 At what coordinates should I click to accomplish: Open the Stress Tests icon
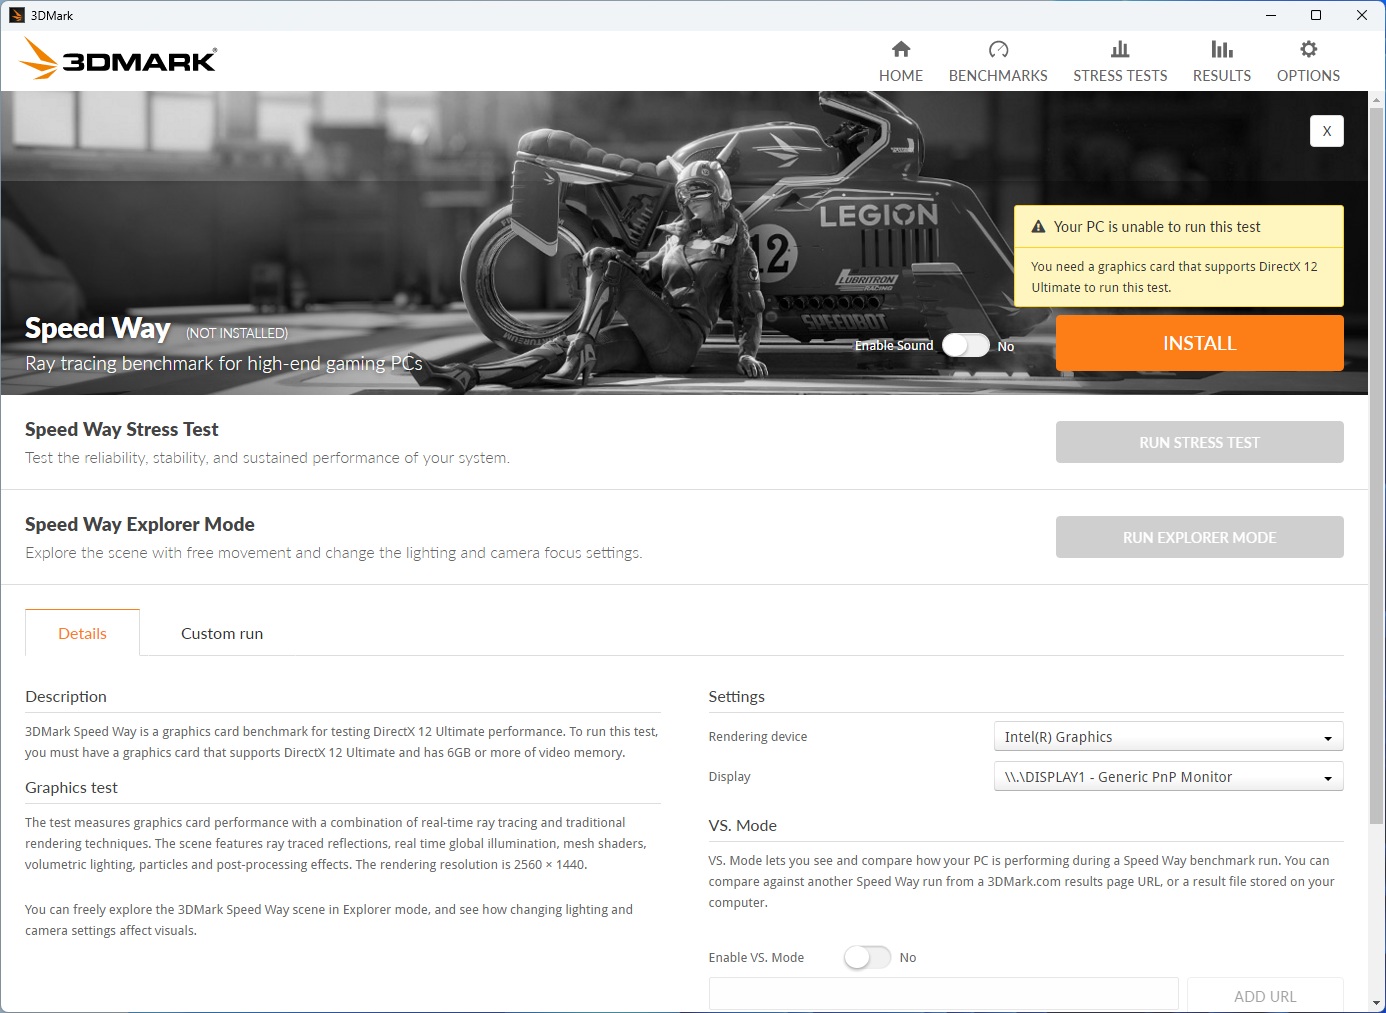(1120, 49)
